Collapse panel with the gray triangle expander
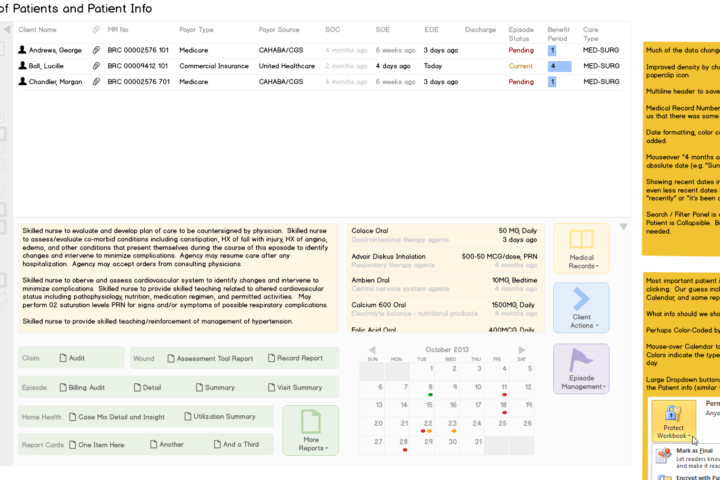 (x=625, y=227)
